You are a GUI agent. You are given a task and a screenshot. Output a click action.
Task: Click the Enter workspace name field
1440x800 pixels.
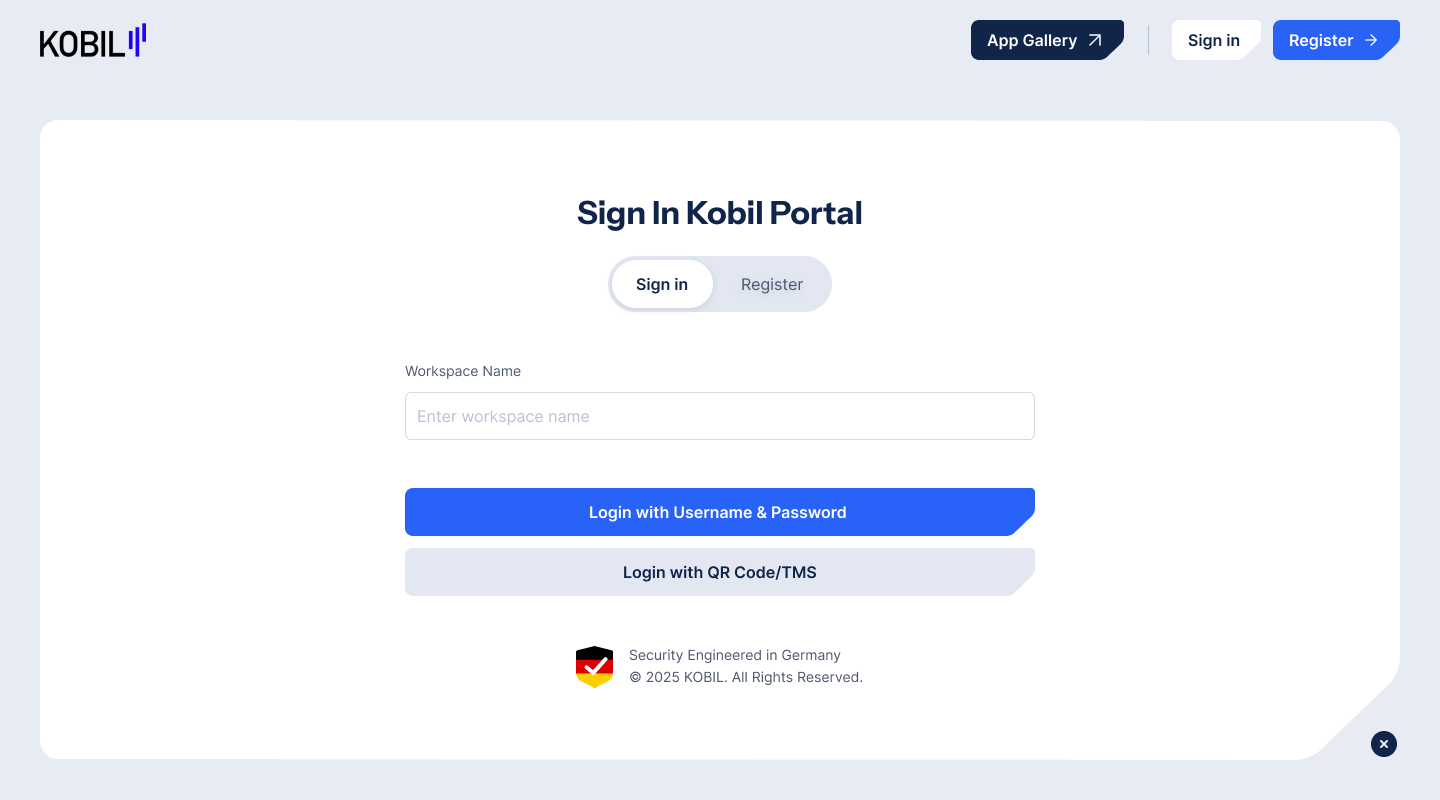pyautogui.click(x=719, y=416)
